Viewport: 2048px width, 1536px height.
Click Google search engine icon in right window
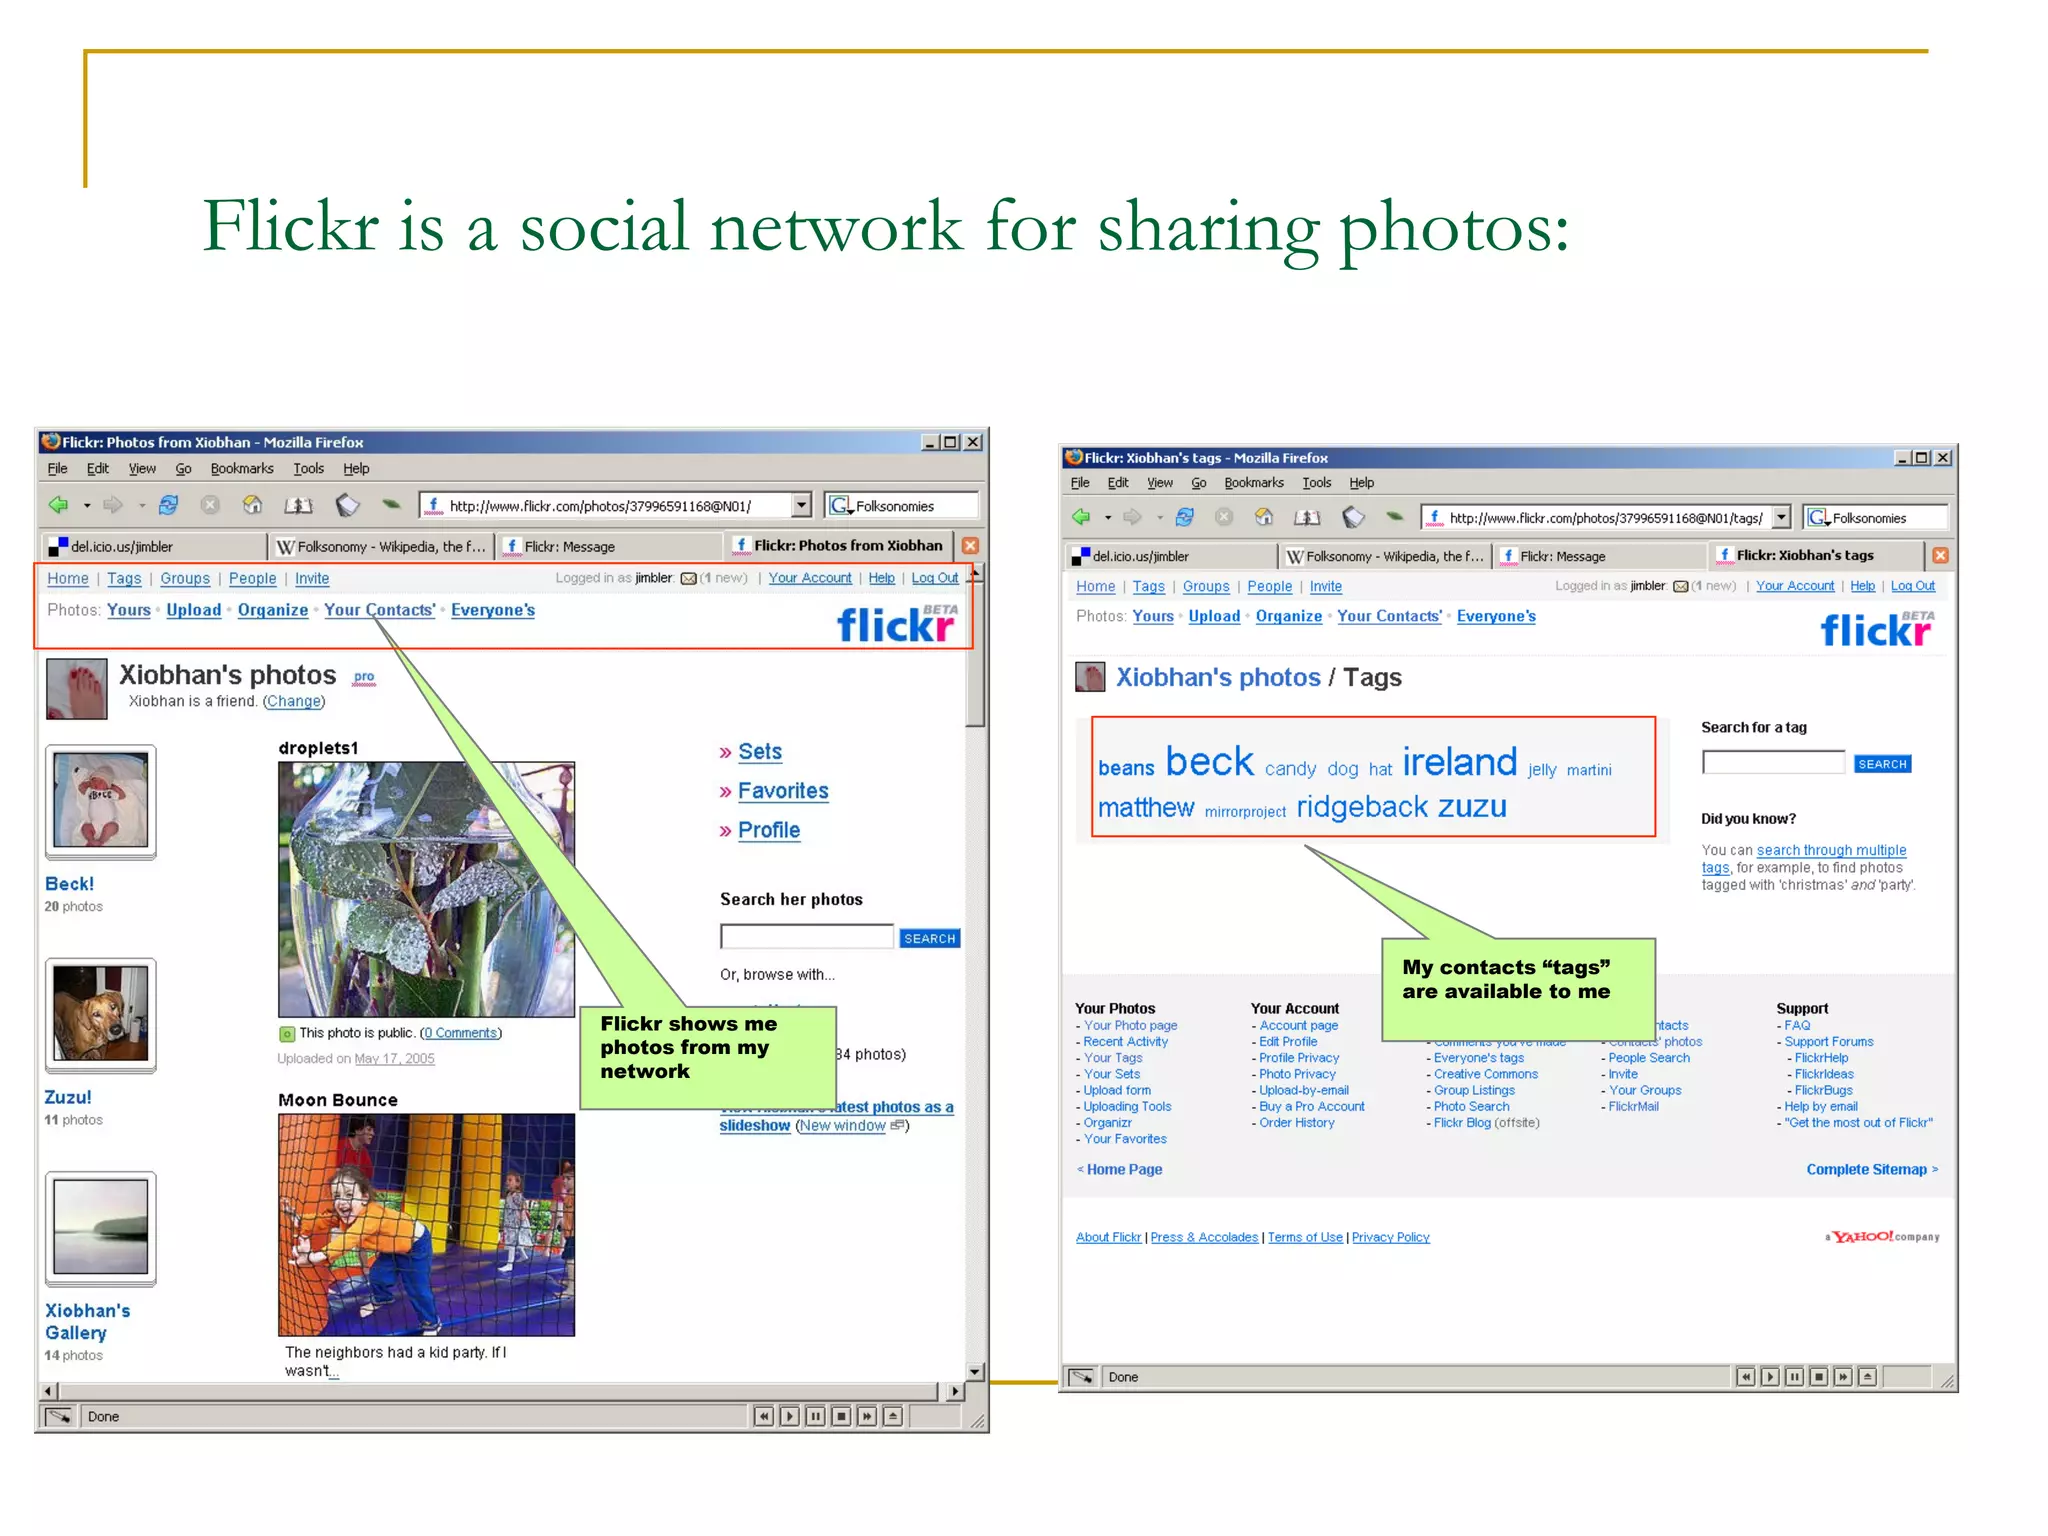pos(1817,517)
